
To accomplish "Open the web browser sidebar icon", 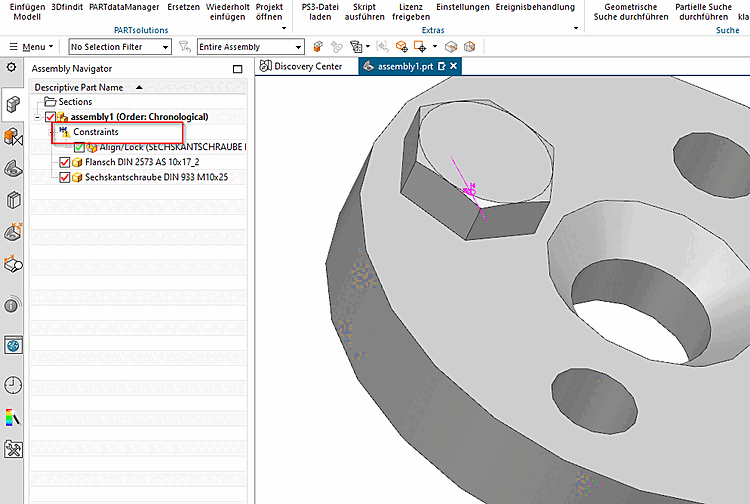I will click(x=13, y=346).
